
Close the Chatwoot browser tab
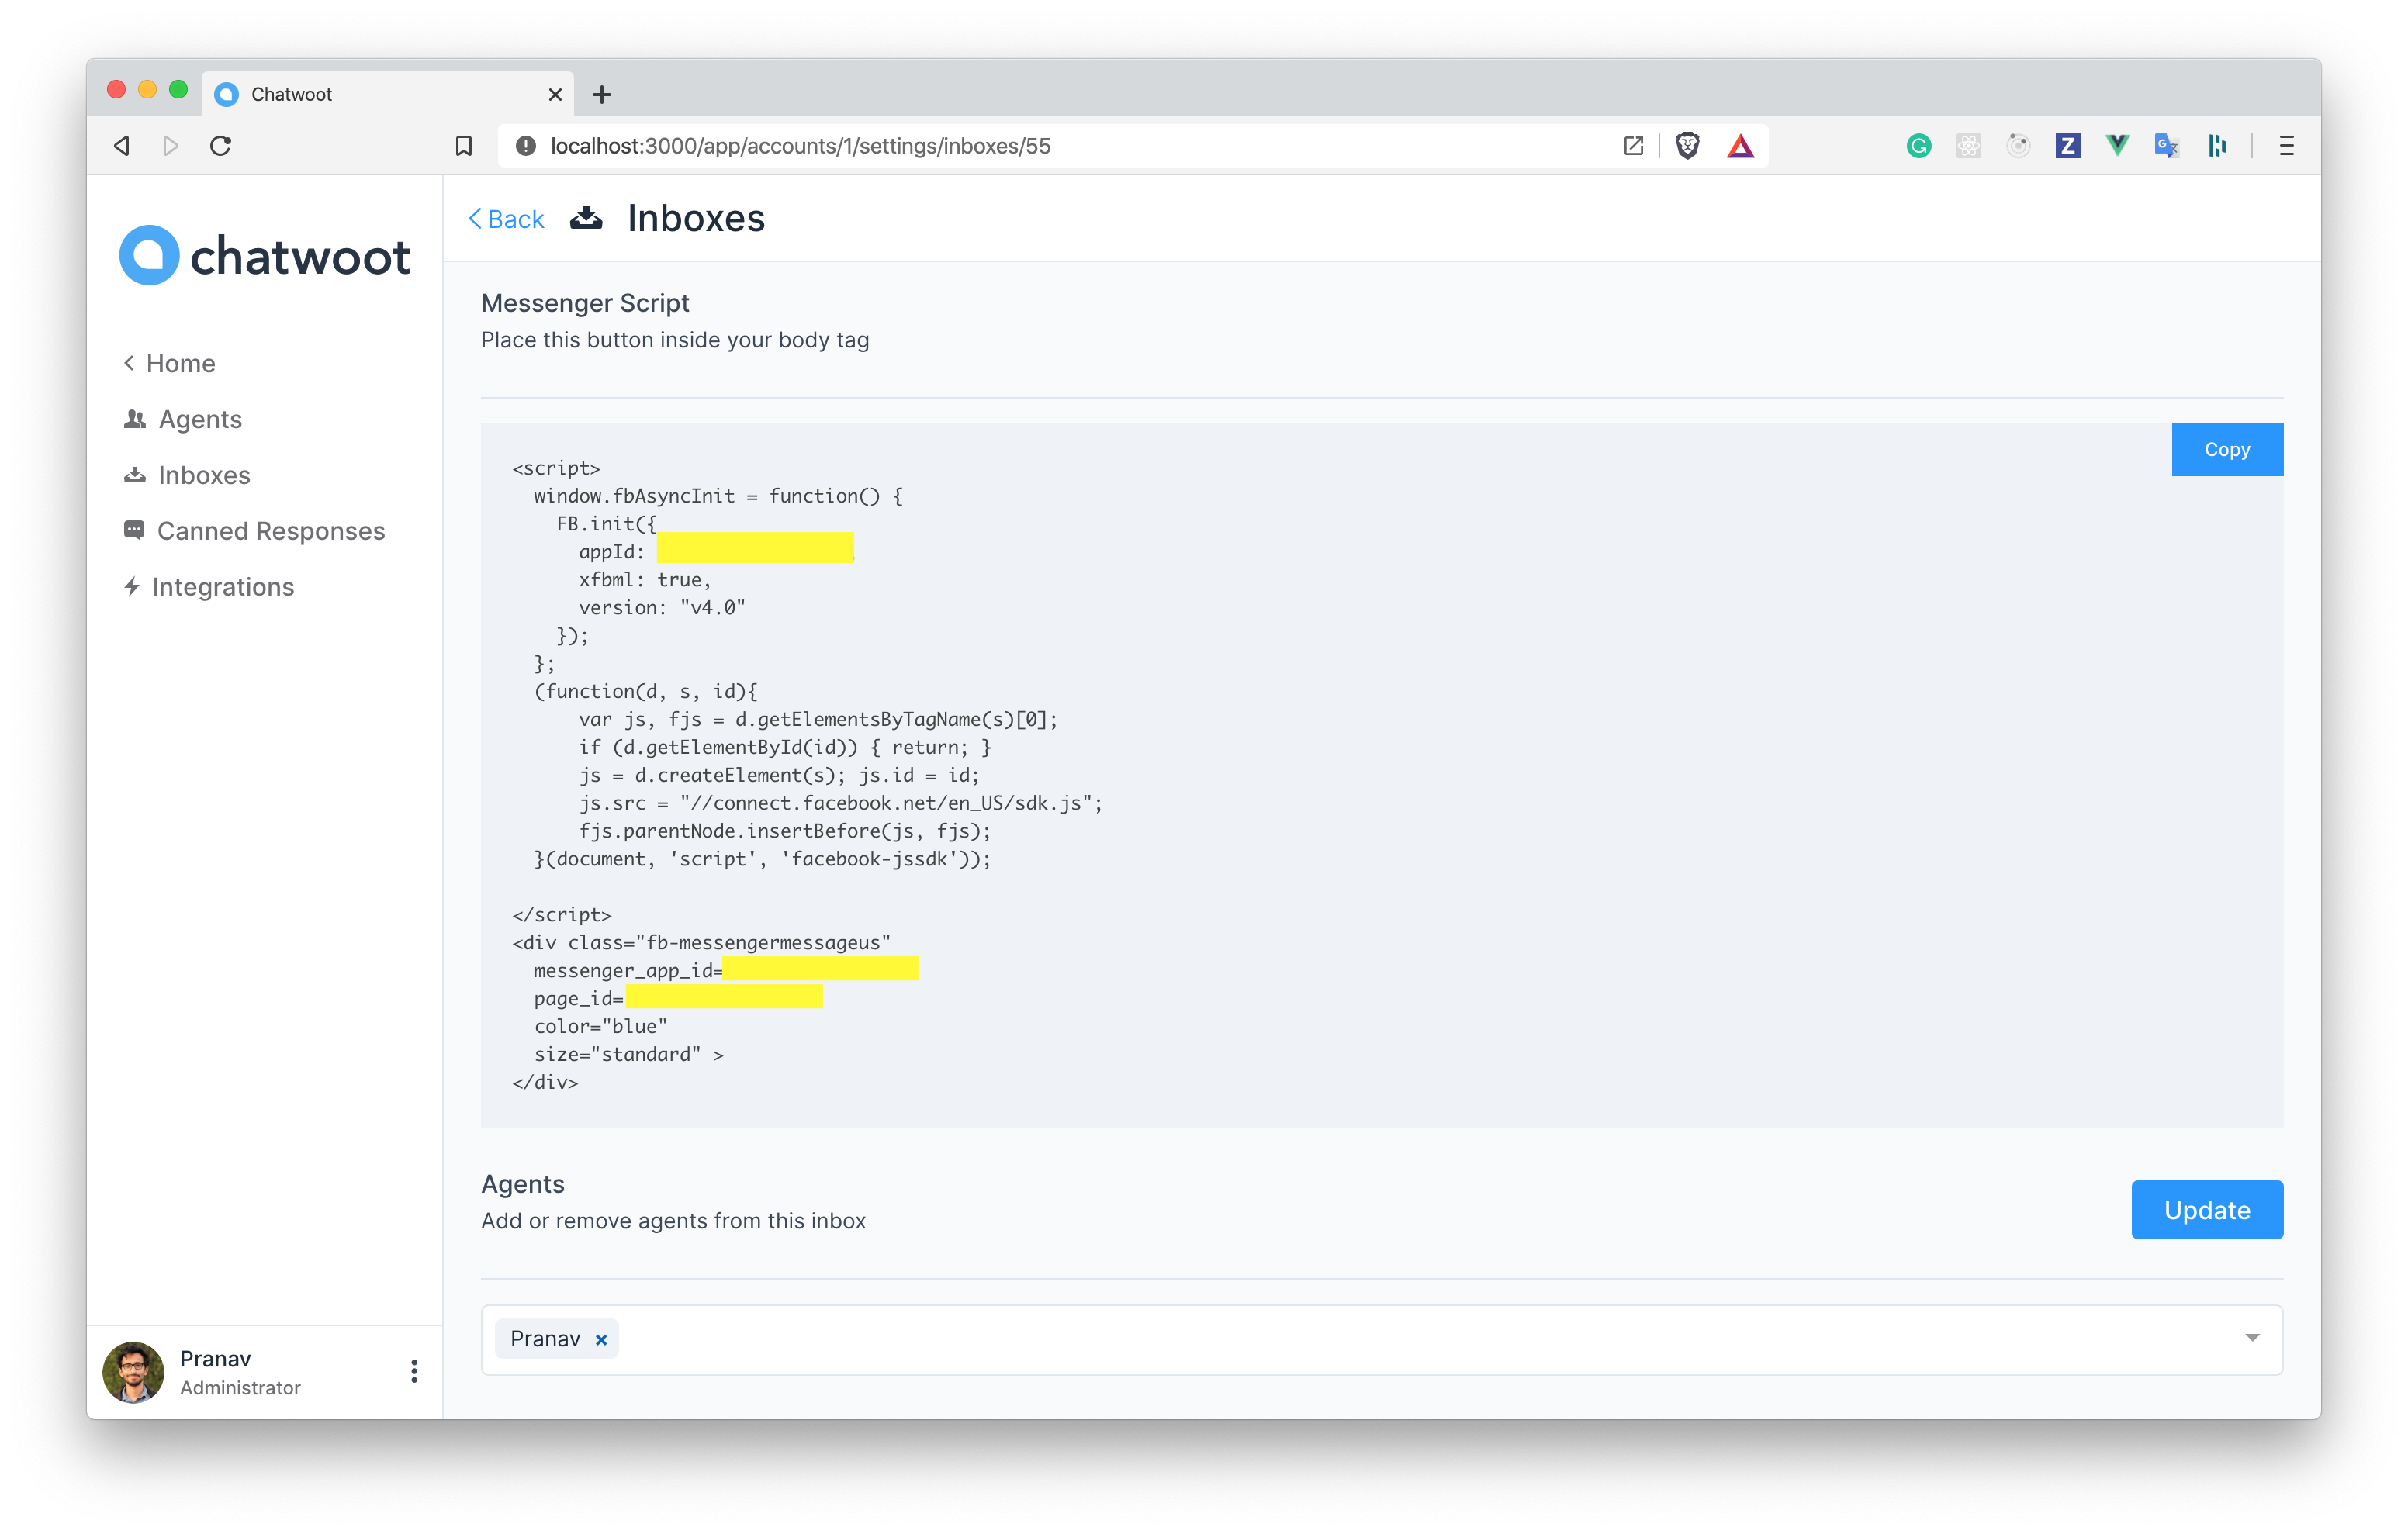coord(555,94)
